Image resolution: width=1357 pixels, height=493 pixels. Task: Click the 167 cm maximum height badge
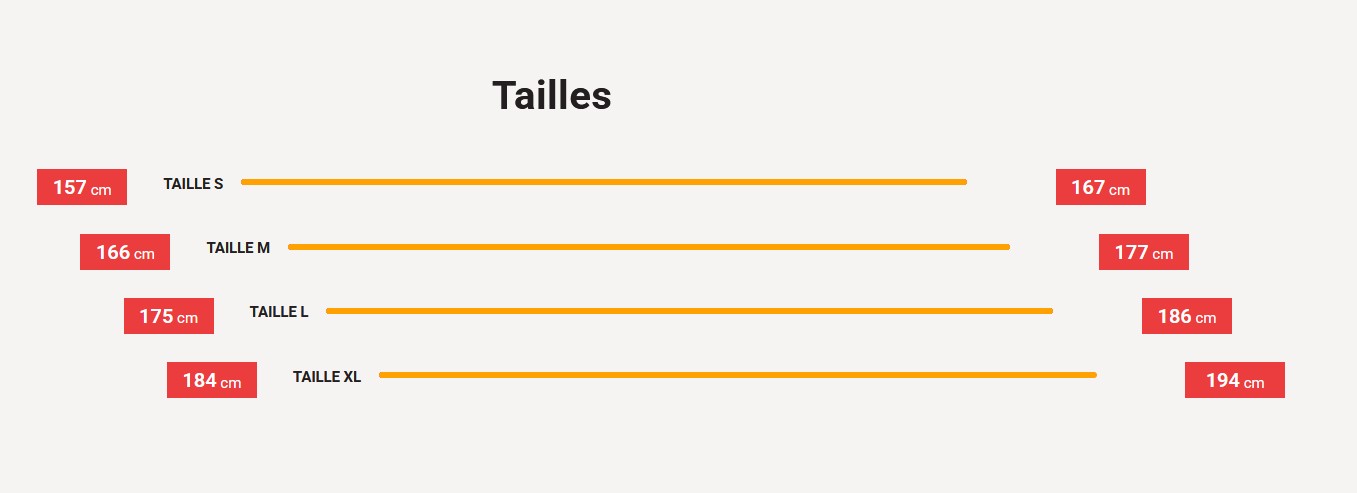pyautogui.click(x=1100, y=187)
